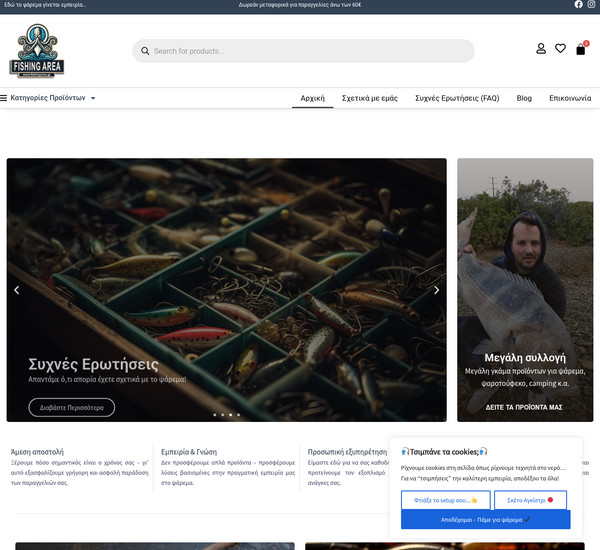Screen dimensions: 600x550
Task: Select the Αρχική menu item
Action: 313,98
